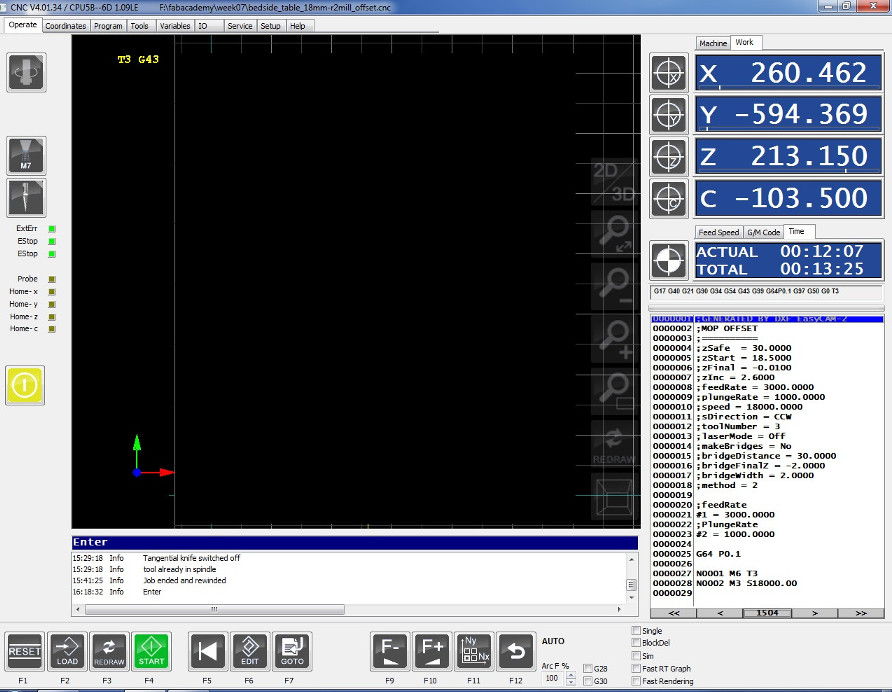
Task: Open the Service tab
Action: pos(239,26)
